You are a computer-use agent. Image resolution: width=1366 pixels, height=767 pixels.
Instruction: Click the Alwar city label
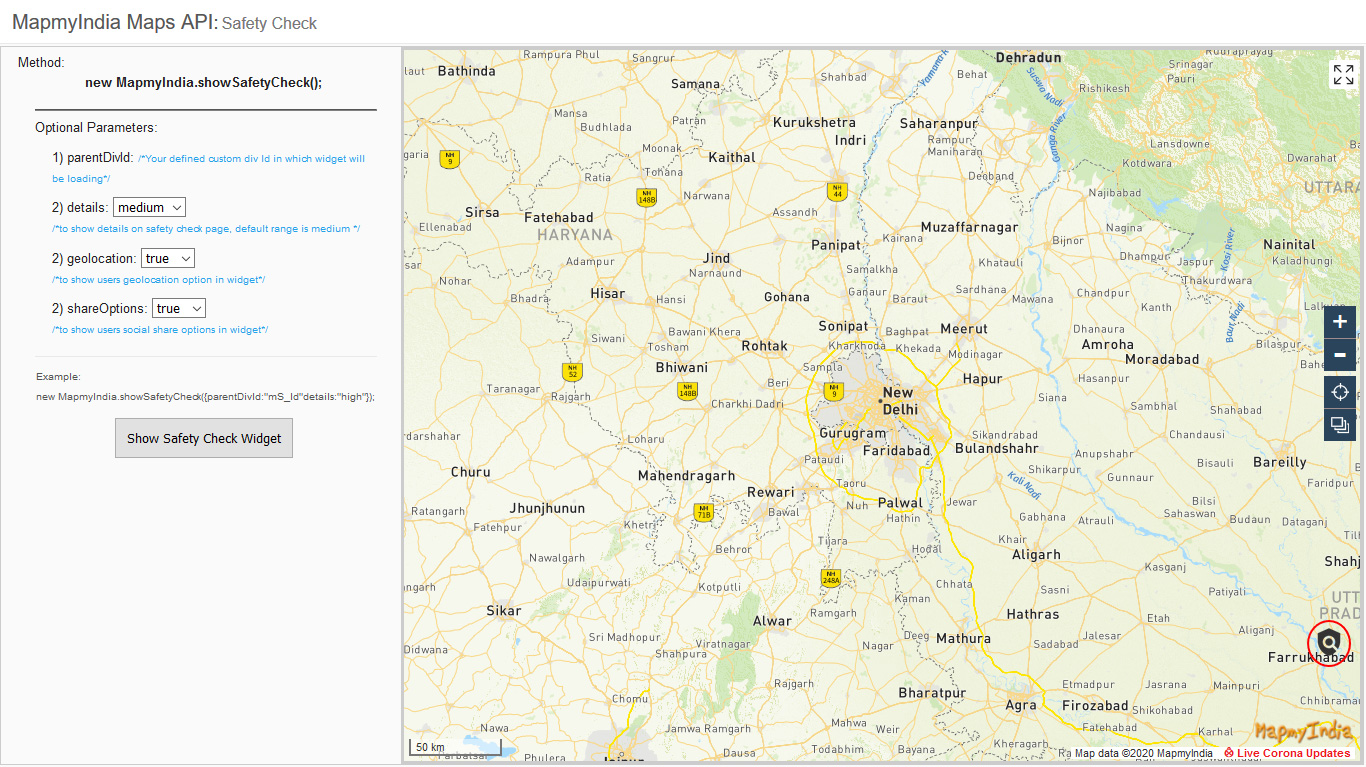pyautogui.click(x=772, y=621)
